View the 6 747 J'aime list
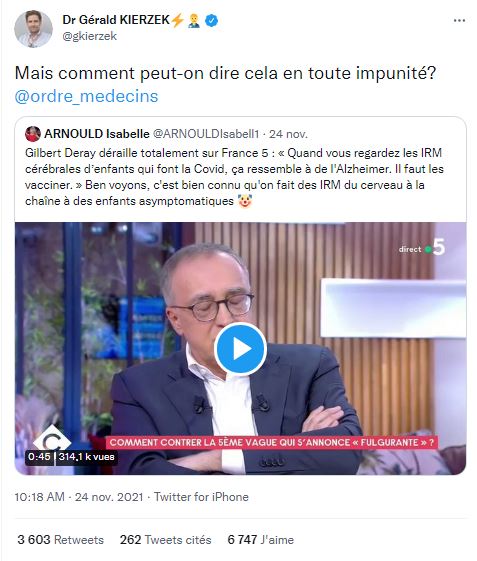477x561 pixels. coord(261,540)
